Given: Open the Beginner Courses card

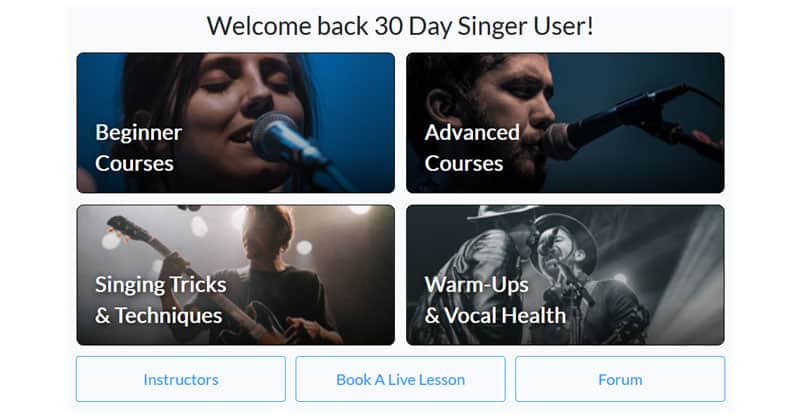Looking at the screenshot, I should tap(235, 122).
